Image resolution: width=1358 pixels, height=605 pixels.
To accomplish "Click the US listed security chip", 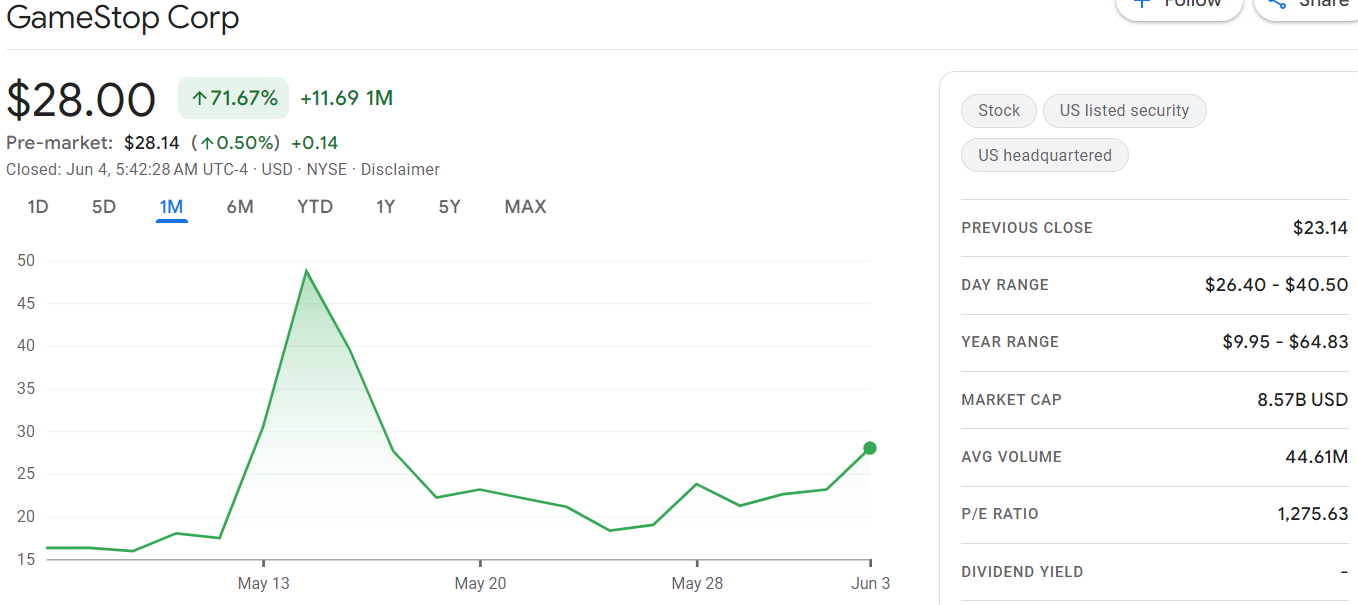I will (x=1125, y=111).
